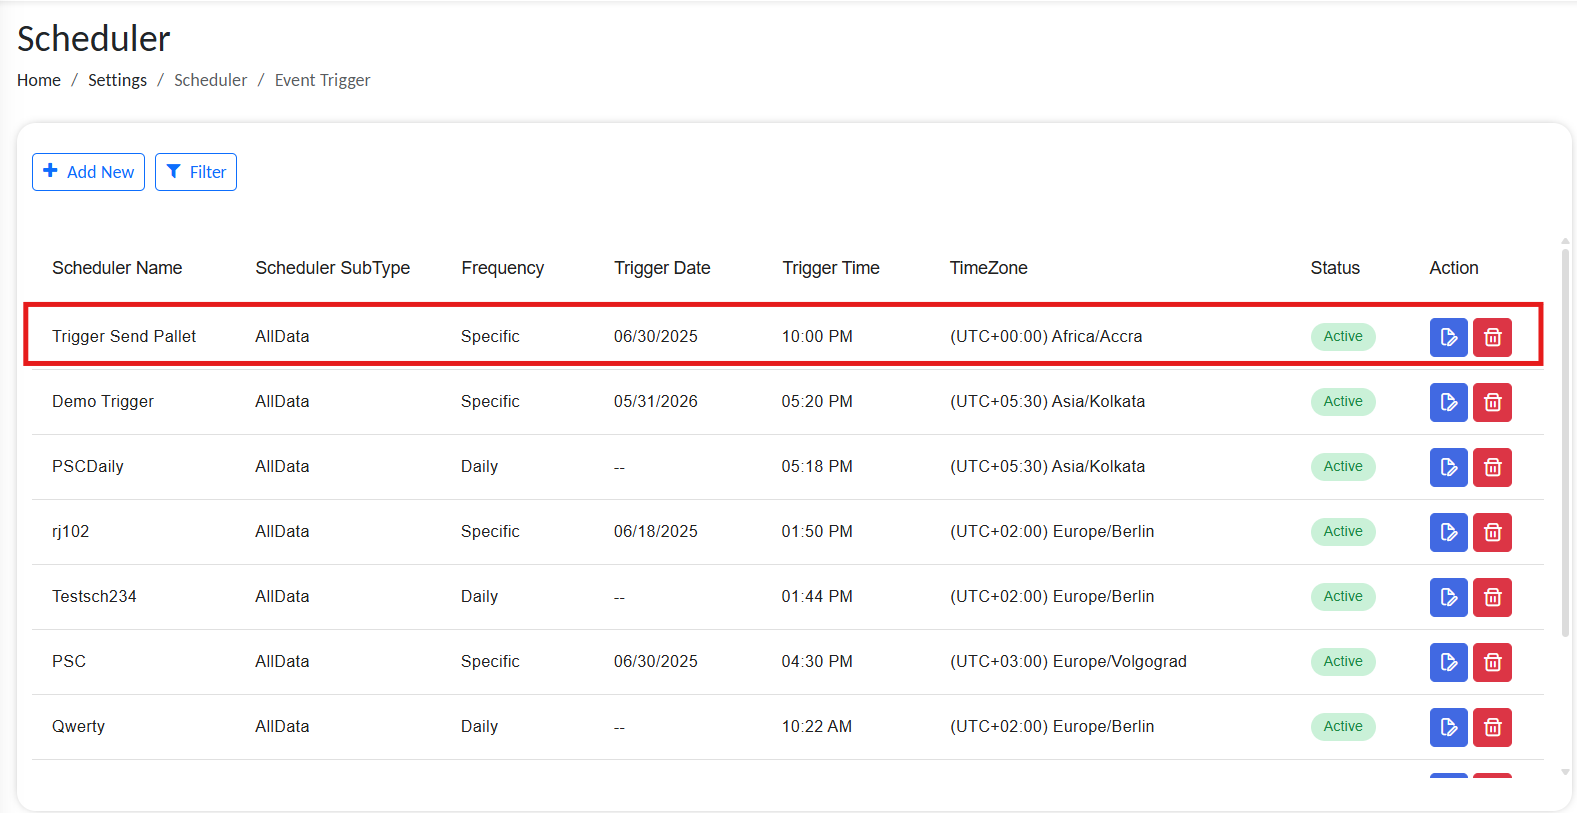Click the Add New button
The width and height of the screenshot is (1577, 813).
88,172
